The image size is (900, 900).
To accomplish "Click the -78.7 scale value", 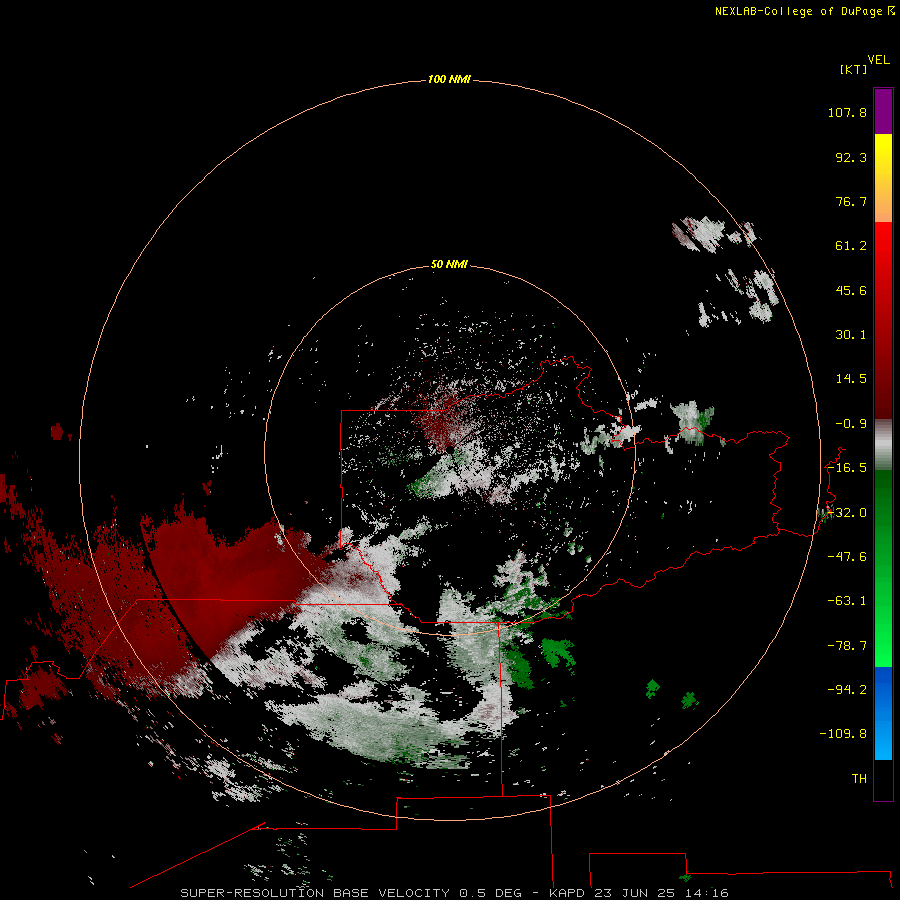I will (x=847, y=646).
